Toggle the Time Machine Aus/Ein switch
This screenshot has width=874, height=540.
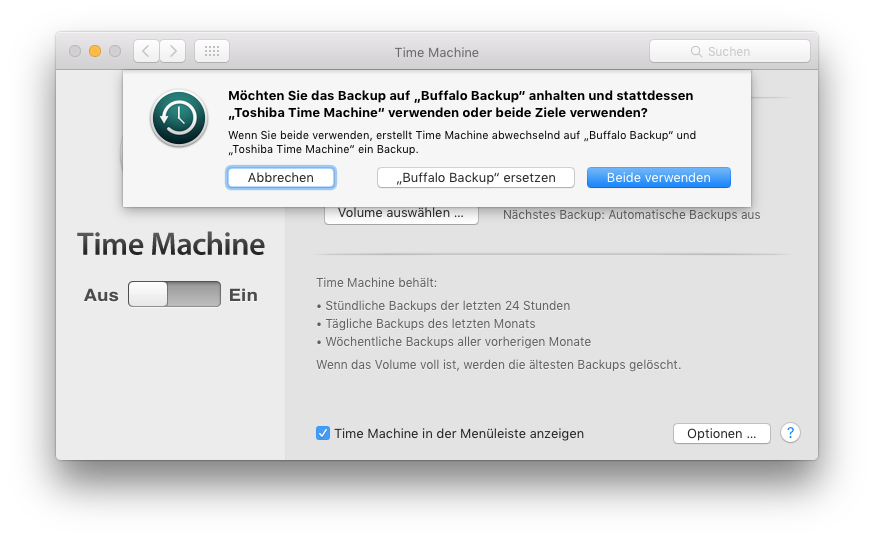click(x=174, y=294)
